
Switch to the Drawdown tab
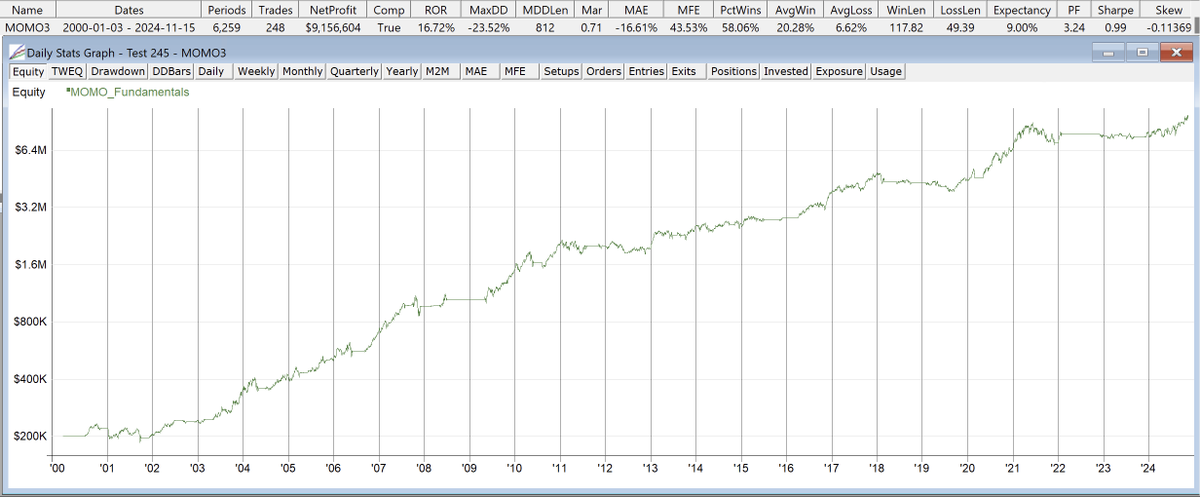[x=118, y=71]
